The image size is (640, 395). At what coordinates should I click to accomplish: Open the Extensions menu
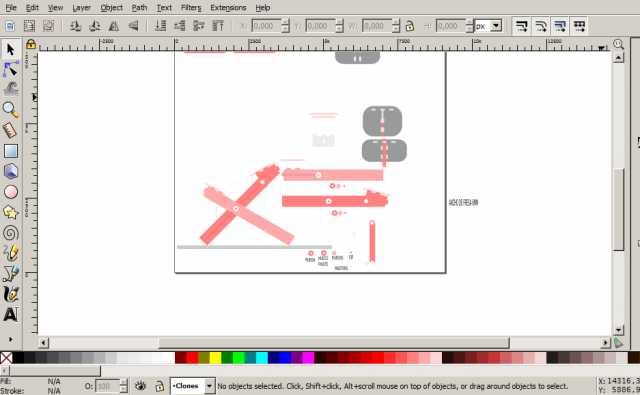228,7
